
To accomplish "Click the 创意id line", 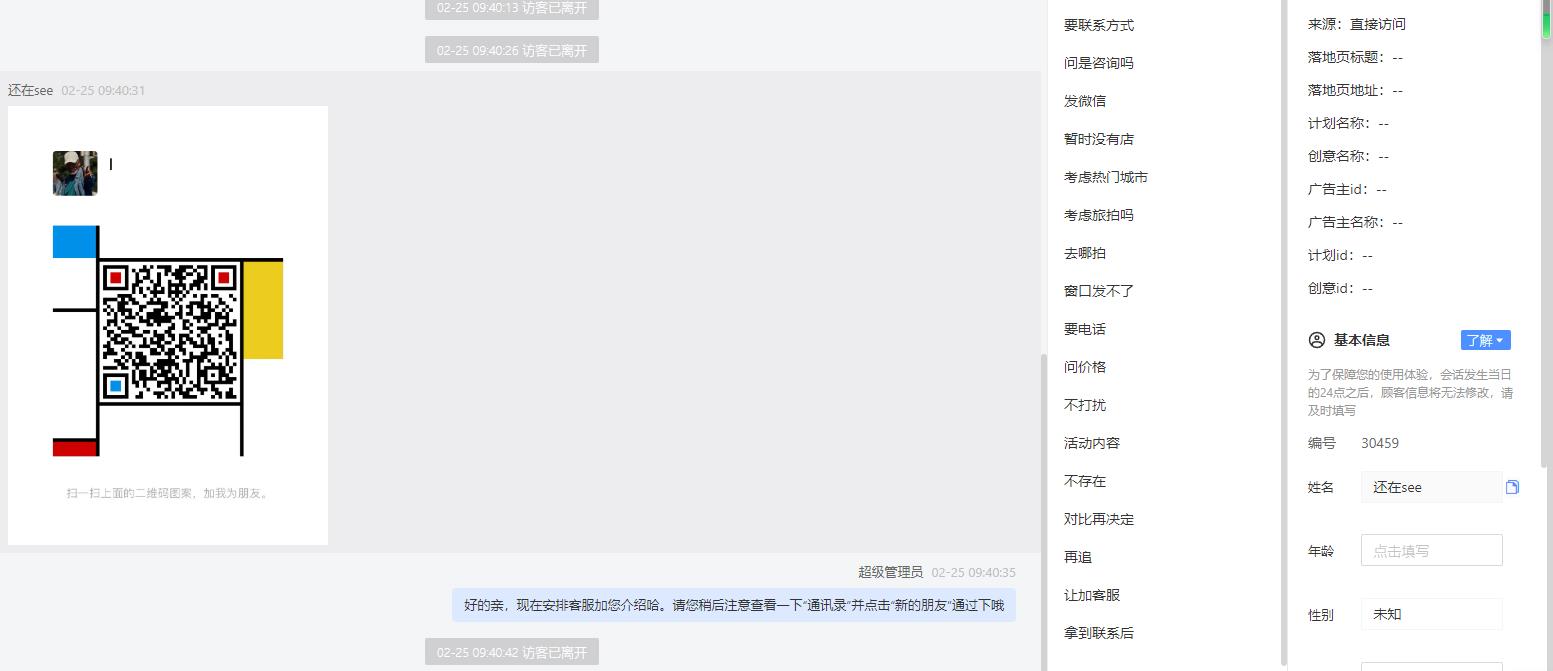I will 1340,288.
